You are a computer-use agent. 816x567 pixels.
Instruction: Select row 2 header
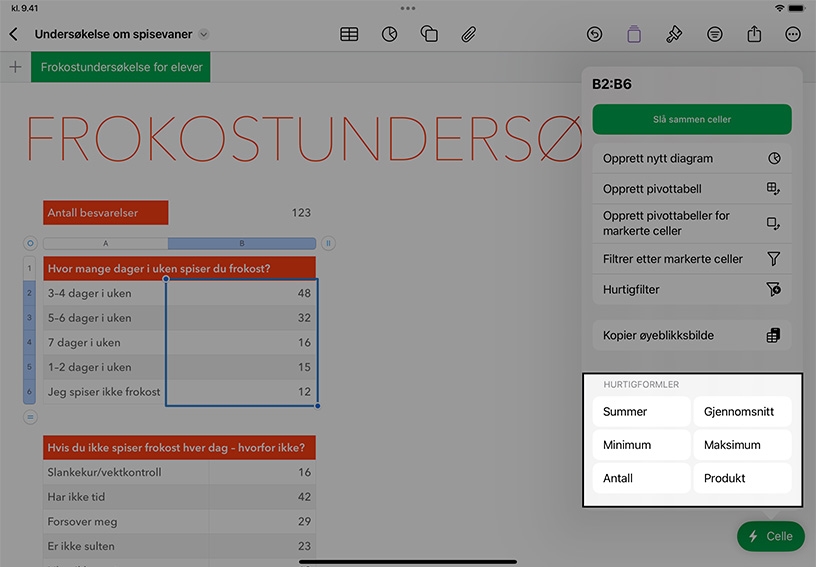click(x=30, y=293)
